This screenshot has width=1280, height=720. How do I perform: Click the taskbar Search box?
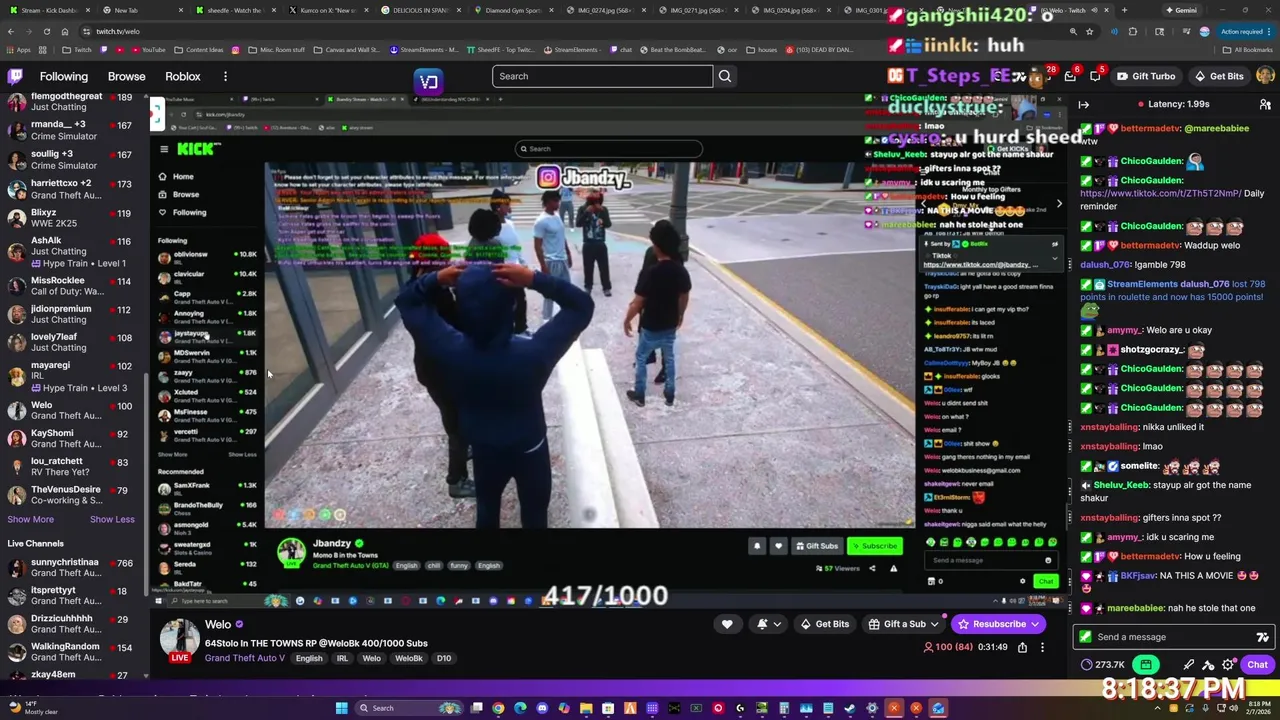tap(408, 708)
